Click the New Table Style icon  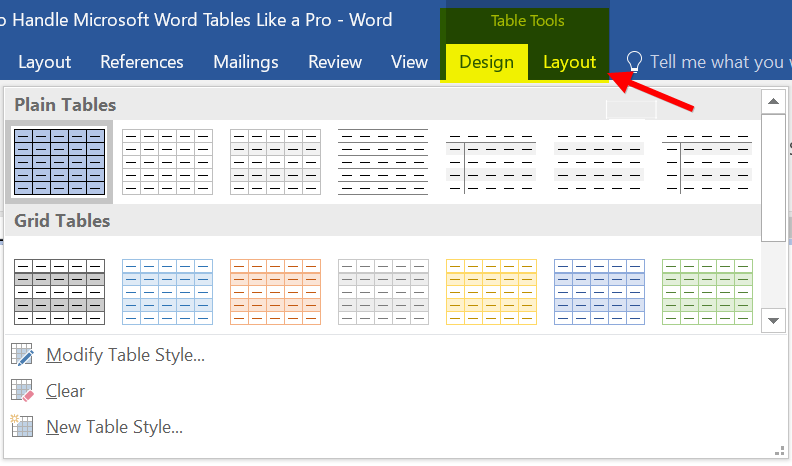[22, 427]
